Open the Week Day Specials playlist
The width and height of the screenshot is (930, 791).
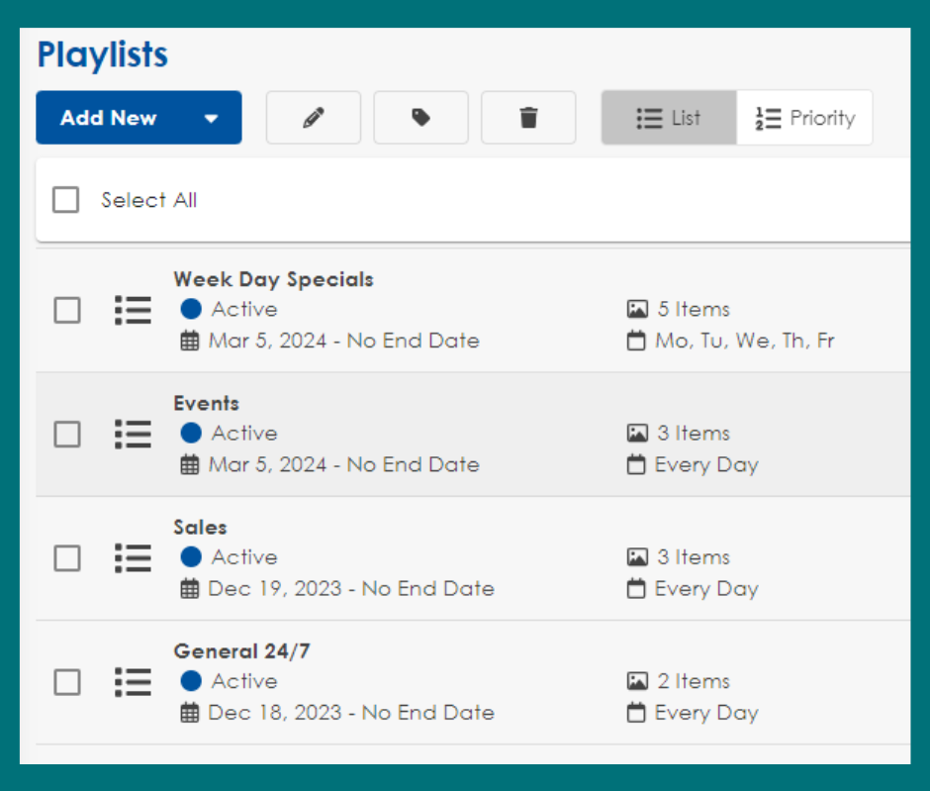(x=273, y=279)
